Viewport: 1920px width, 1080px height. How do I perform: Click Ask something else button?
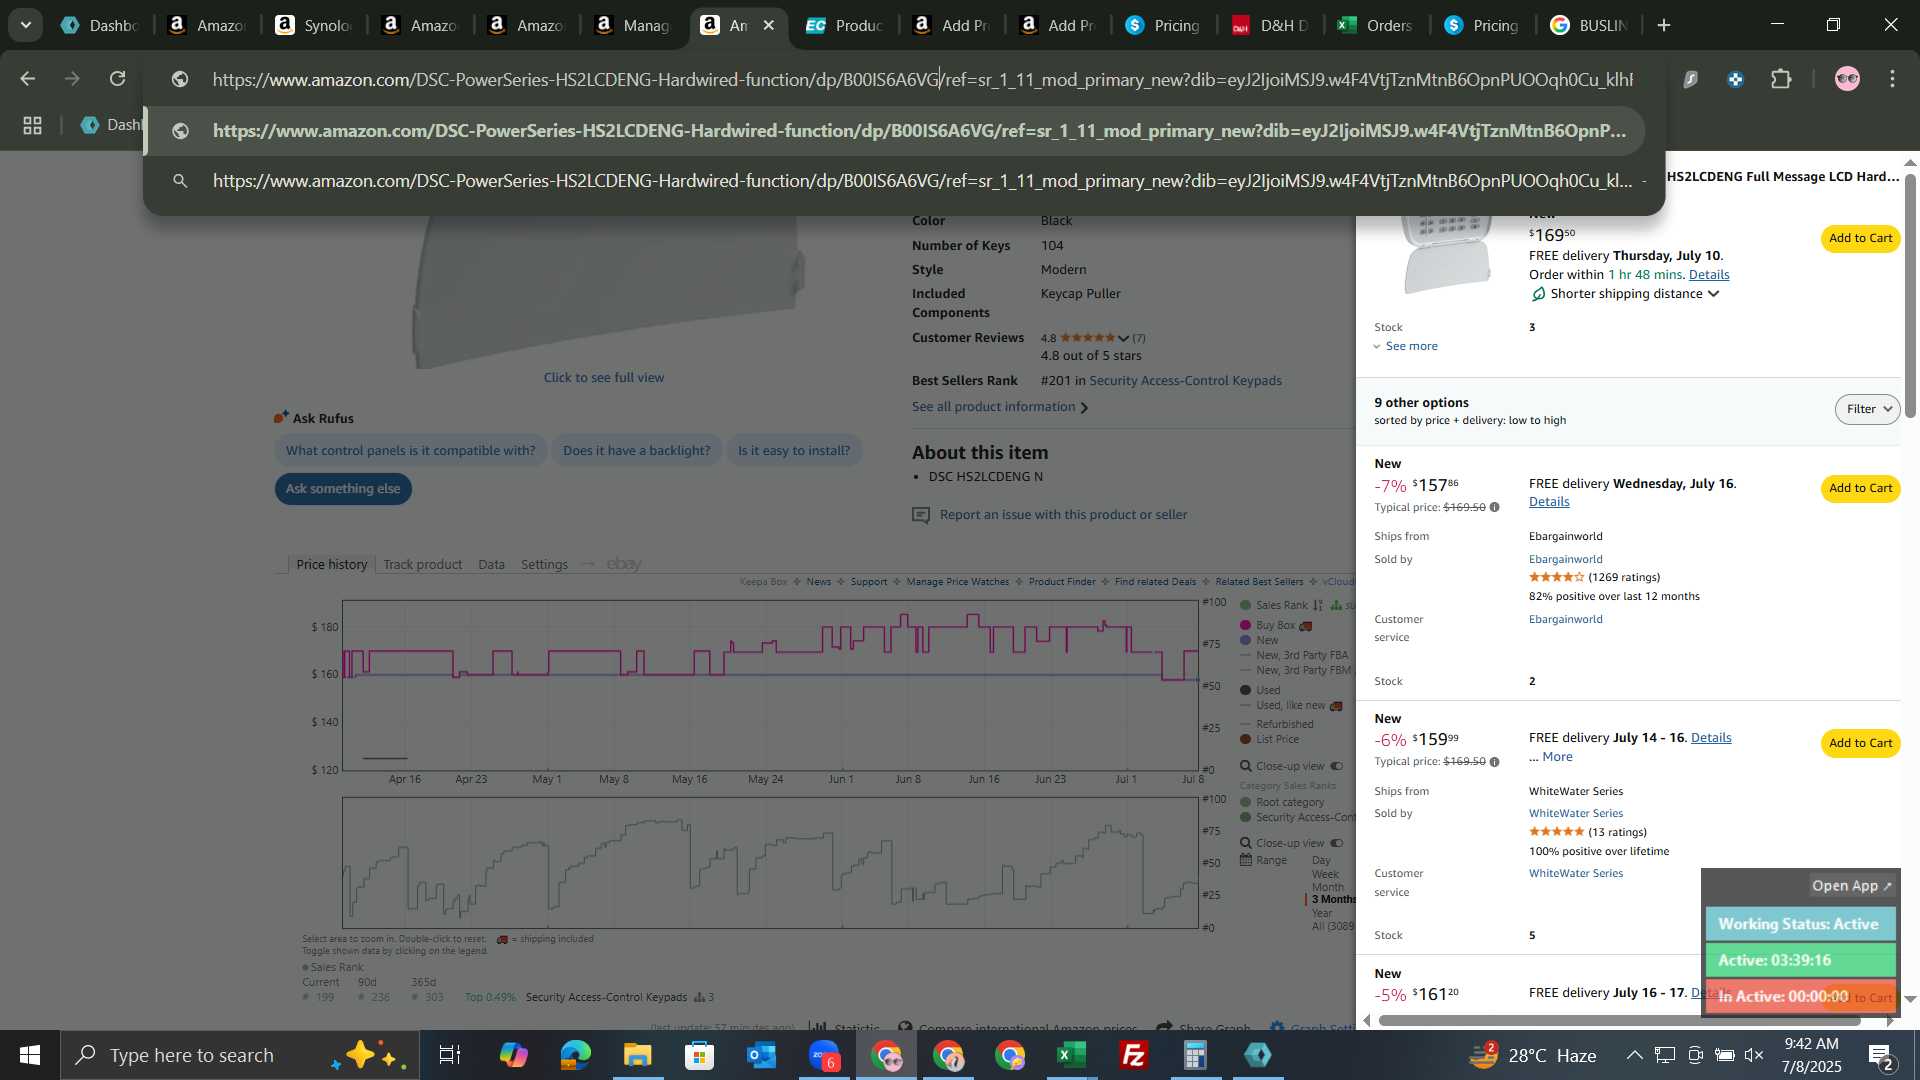343,489
